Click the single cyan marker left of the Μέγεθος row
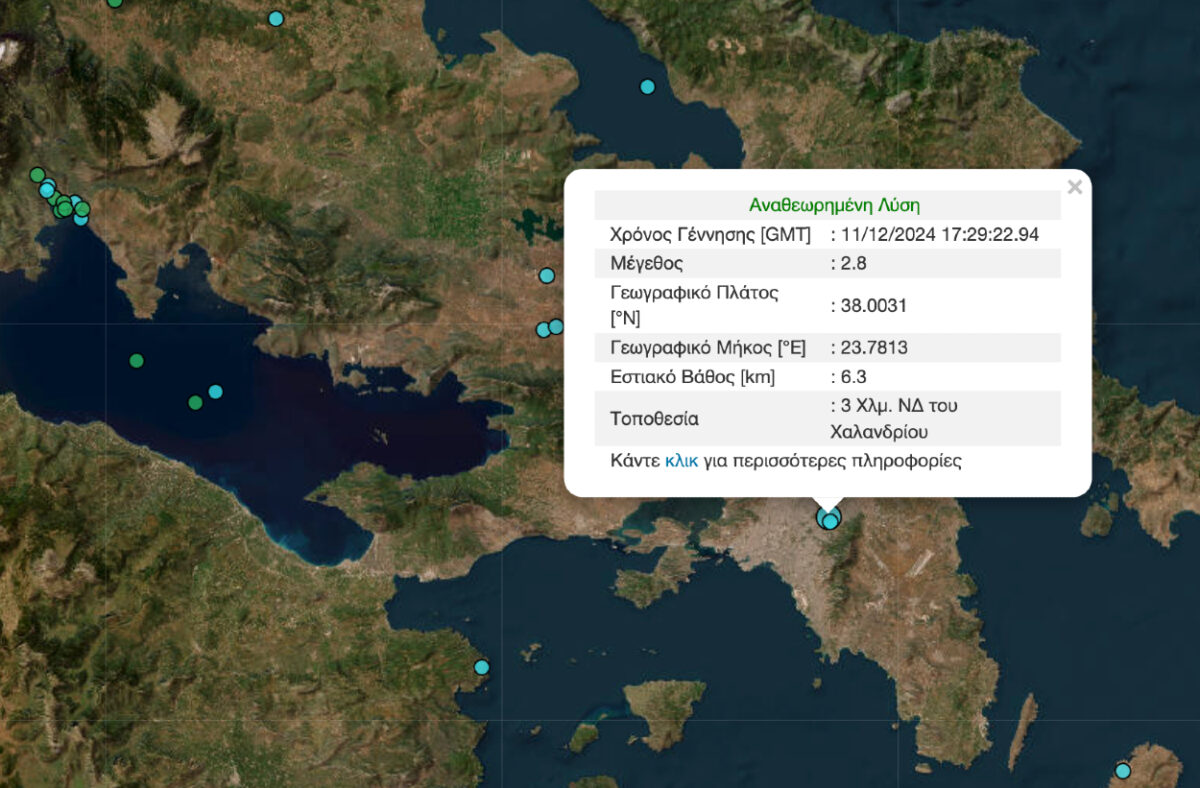 coord(546,275)
